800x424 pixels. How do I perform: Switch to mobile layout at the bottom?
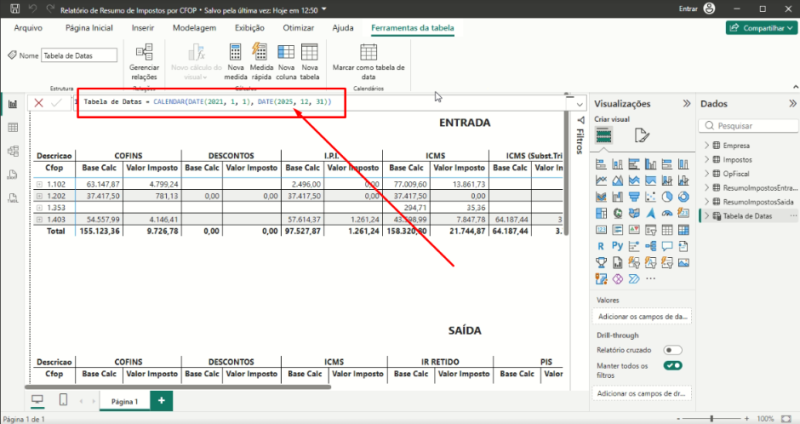[x=63, y=400]
